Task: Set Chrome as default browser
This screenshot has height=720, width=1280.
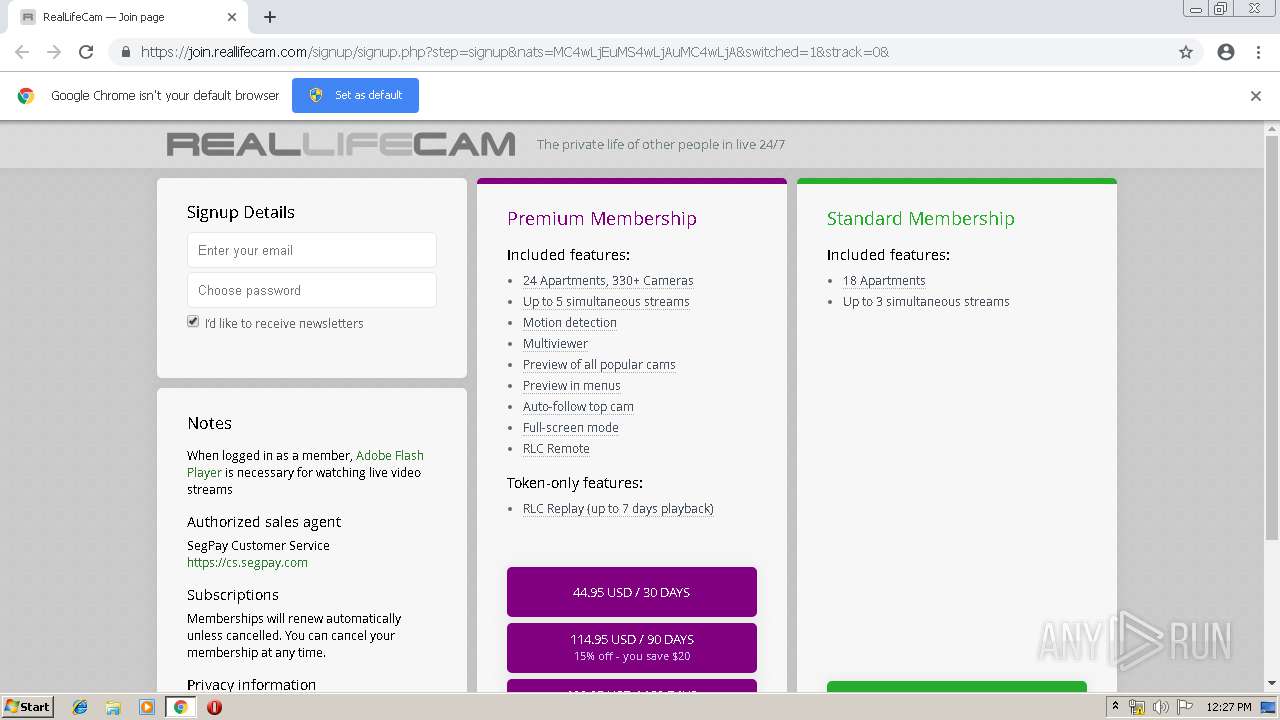Action: point(355,95)
